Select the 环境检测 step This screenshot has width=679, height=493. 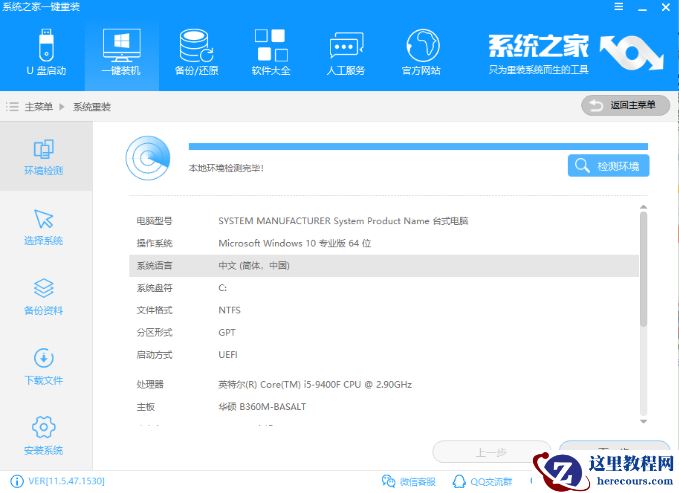44,157
